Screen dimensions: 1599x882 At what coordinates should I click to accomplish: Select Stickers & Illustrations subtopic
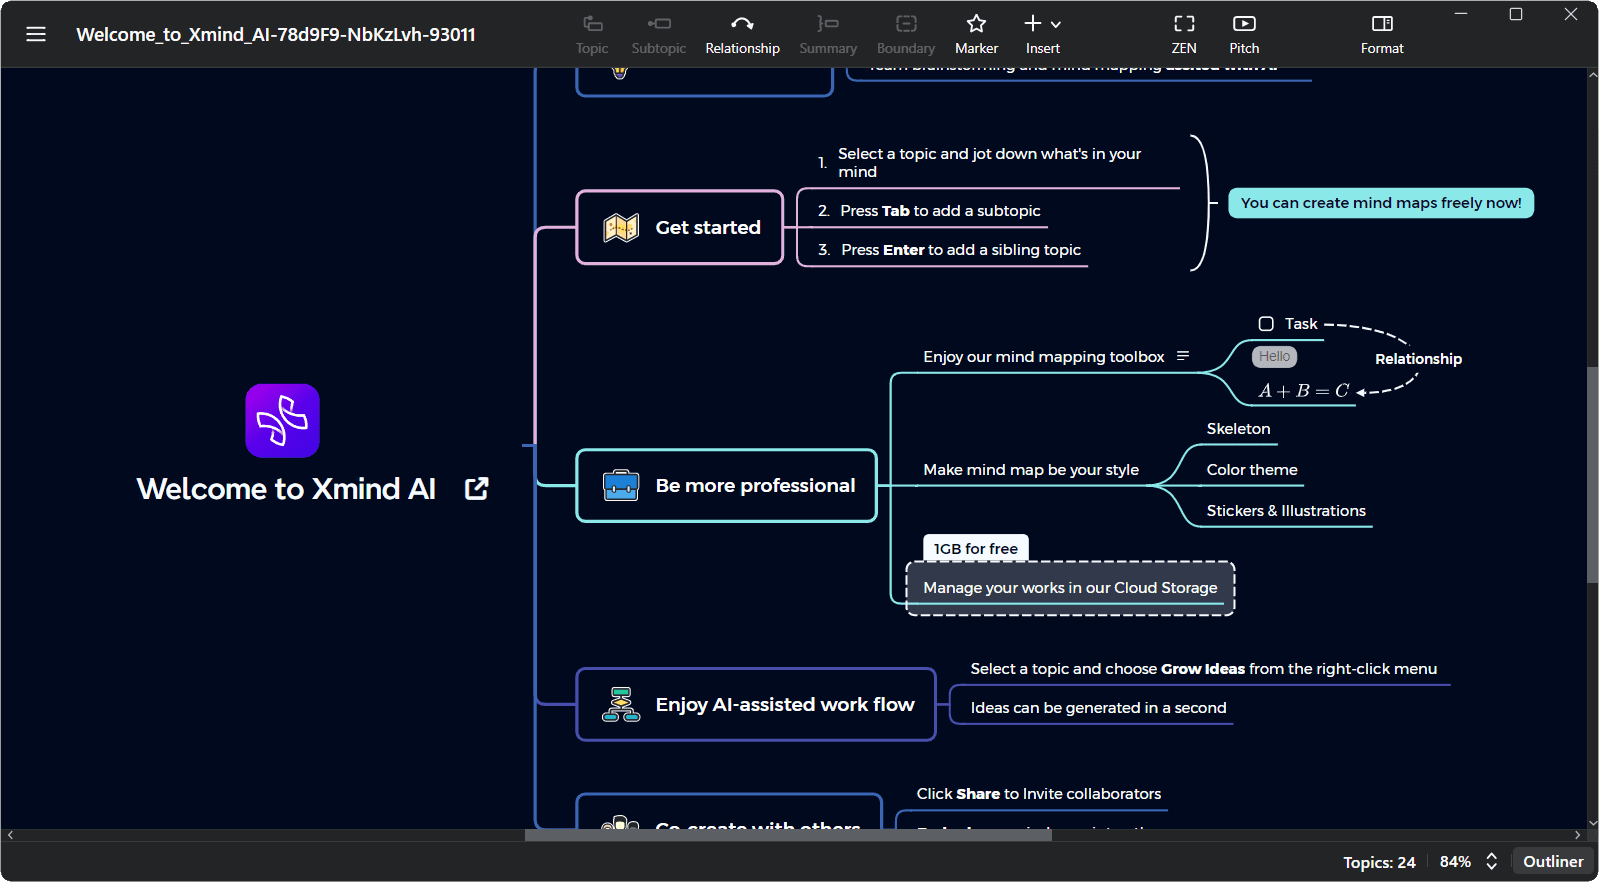(1286, 511)
